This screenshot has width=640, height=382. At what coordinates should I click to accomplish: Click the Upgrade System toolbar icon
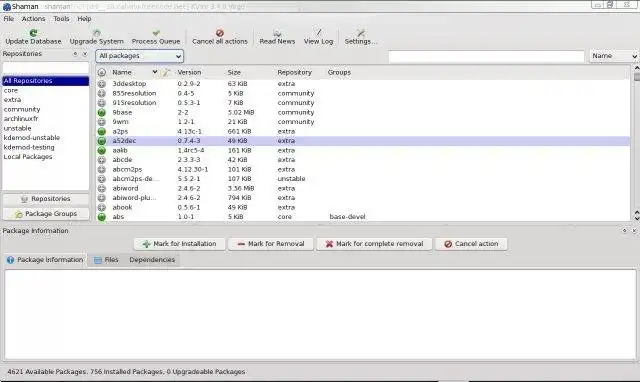click(97, 33)
